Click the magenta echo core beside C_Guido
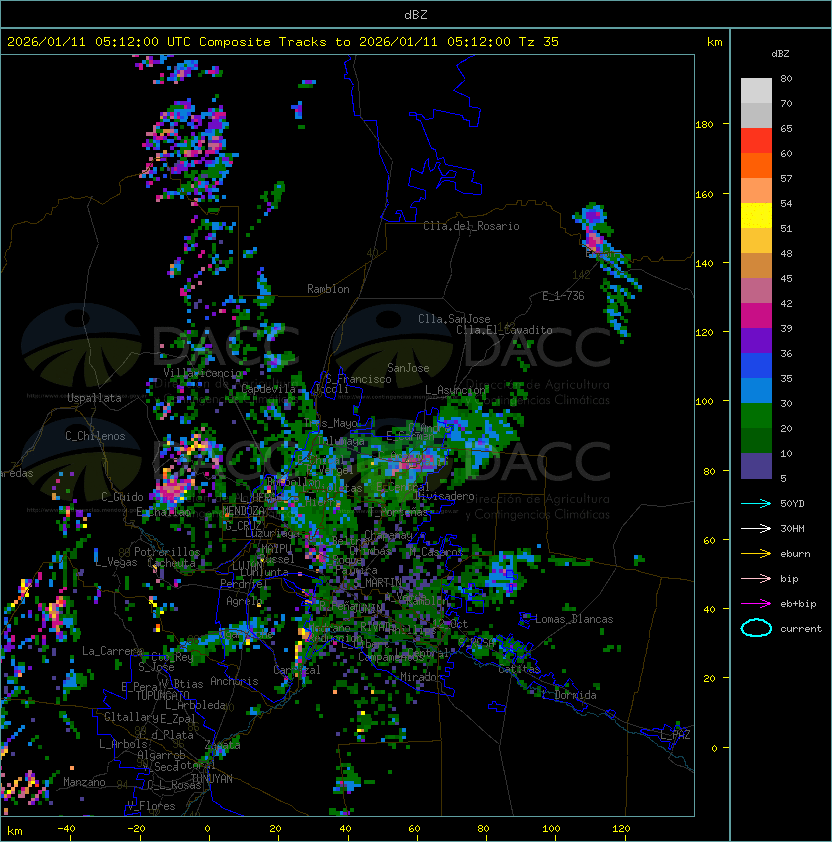This screenshot has width=832, height=842. 172,489
